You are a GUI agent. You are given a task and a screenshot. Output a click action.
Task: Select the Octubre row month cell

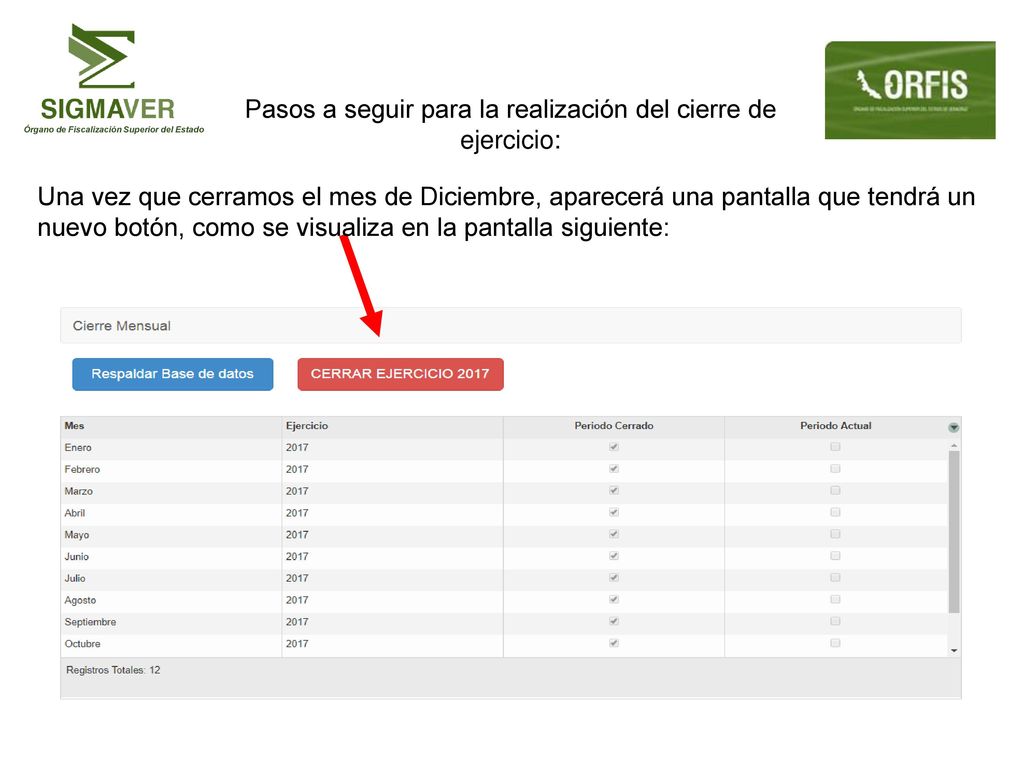point(171,644)
